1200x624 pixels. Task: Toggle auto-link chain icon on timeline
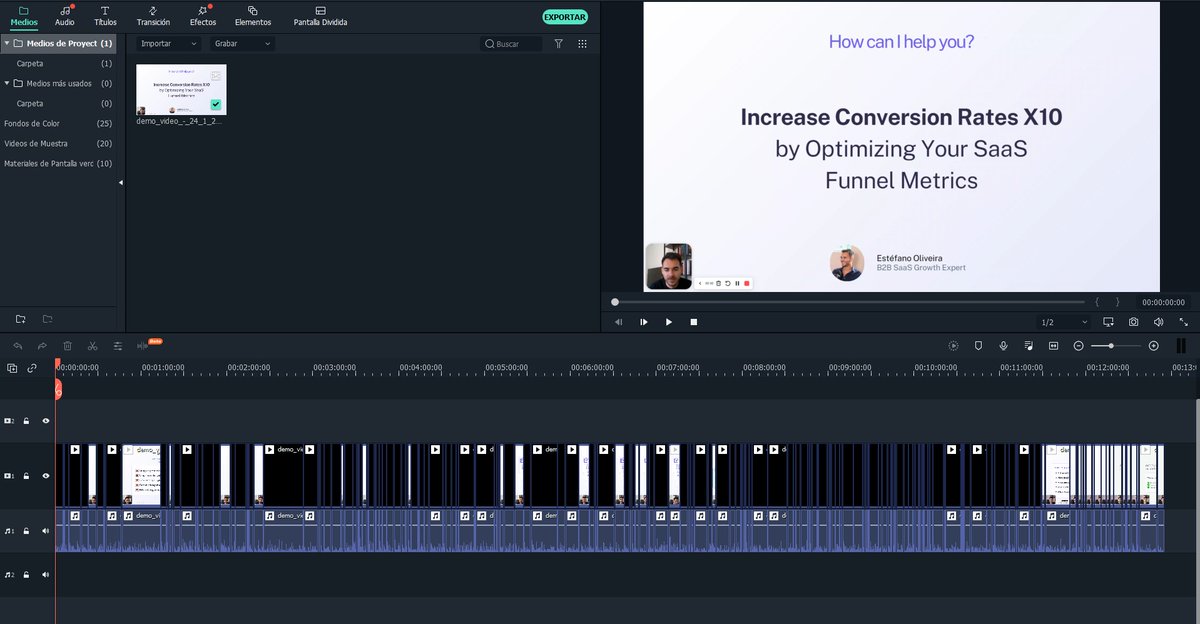tap(32, 368)
